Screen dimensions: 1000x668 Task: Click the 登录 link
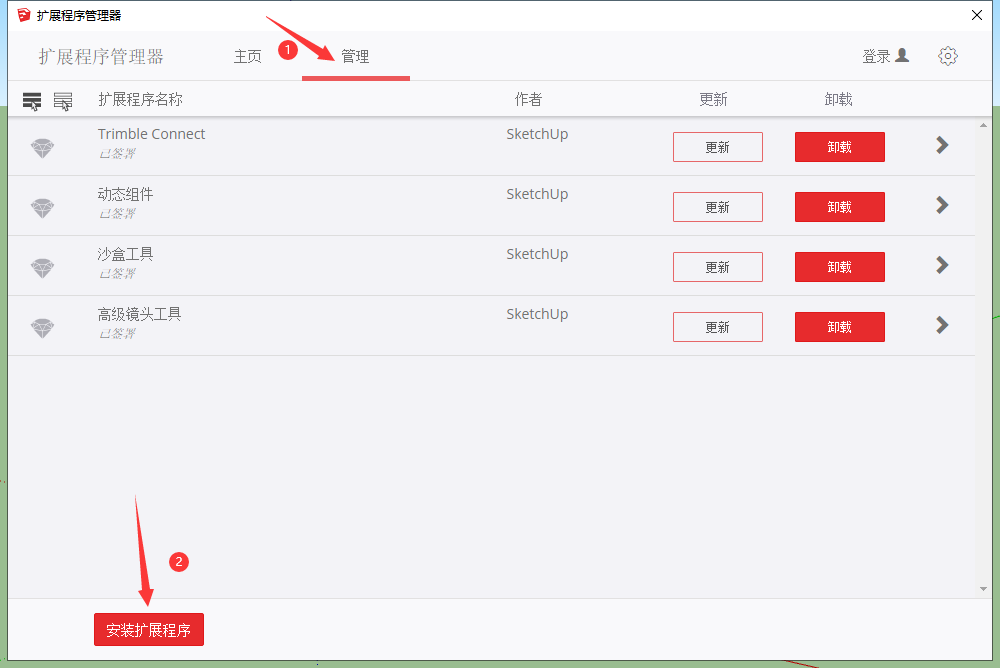click(x=876, y=56)
